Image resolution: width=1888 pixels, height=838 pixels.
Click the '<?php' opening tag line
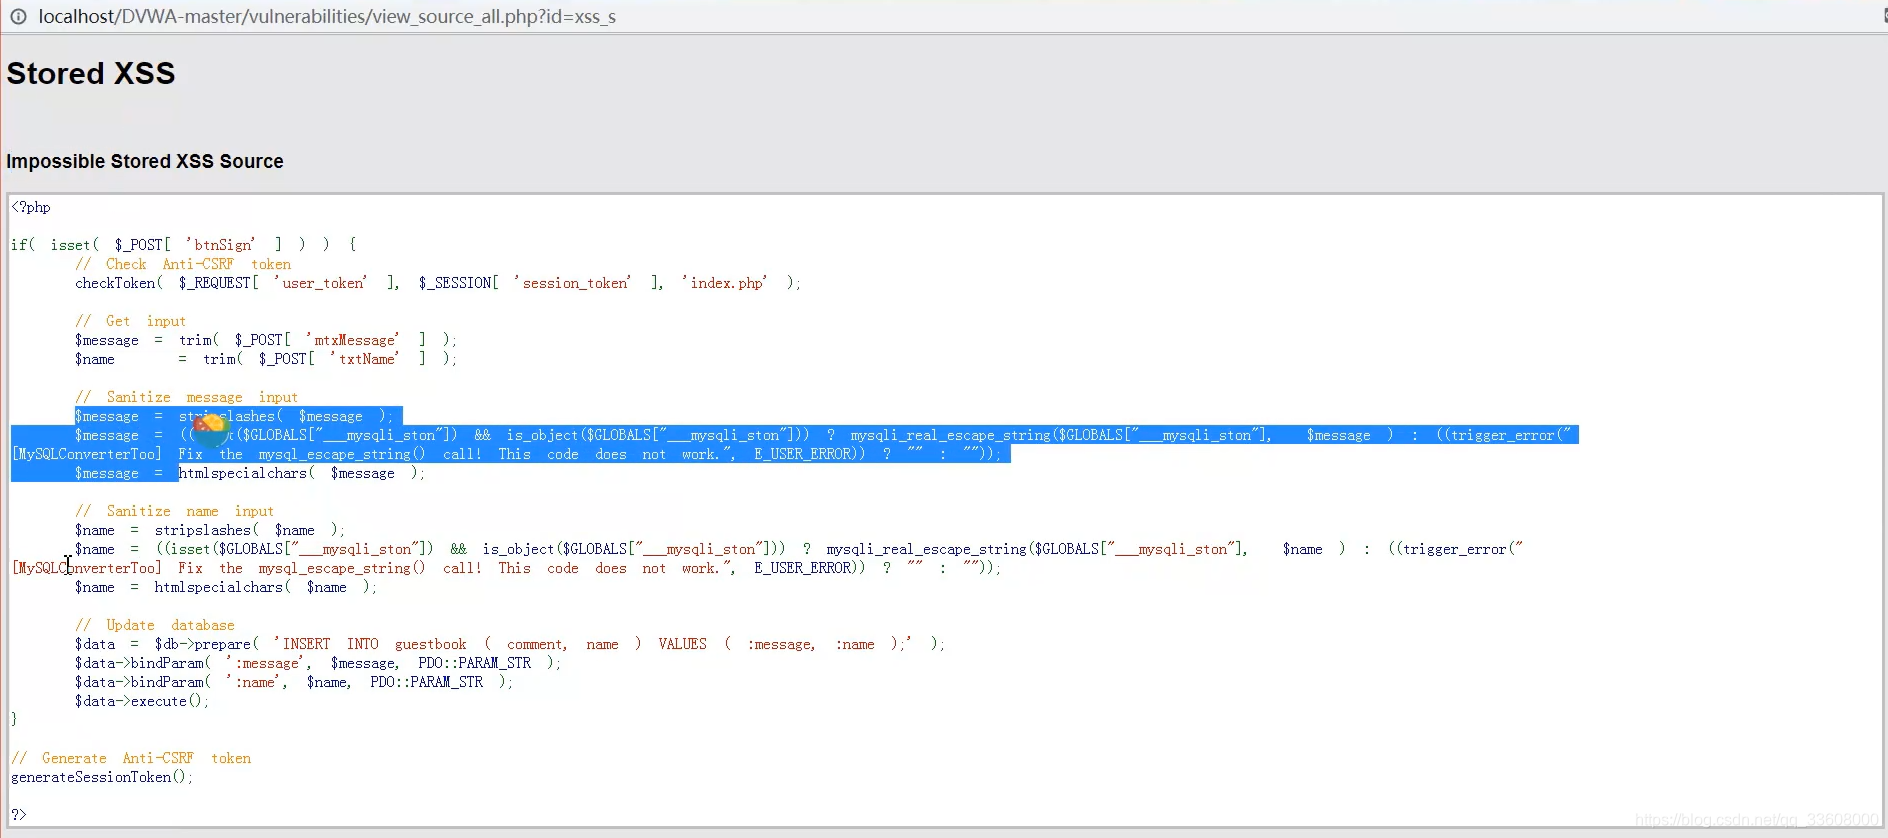[x=31, y=207]
